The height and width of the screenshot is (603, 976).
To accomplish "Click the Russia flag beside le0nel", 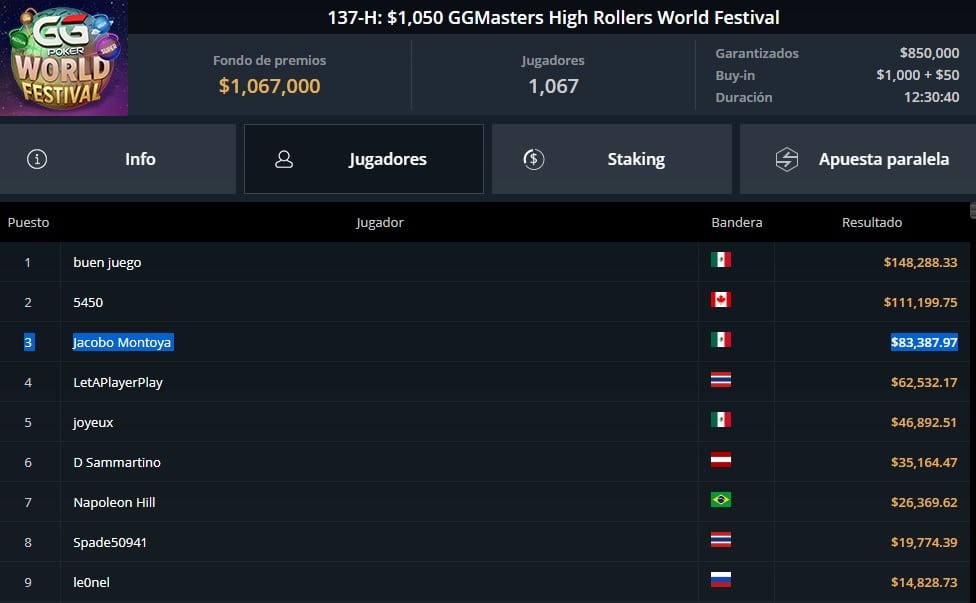I will (x=721, y=579).
